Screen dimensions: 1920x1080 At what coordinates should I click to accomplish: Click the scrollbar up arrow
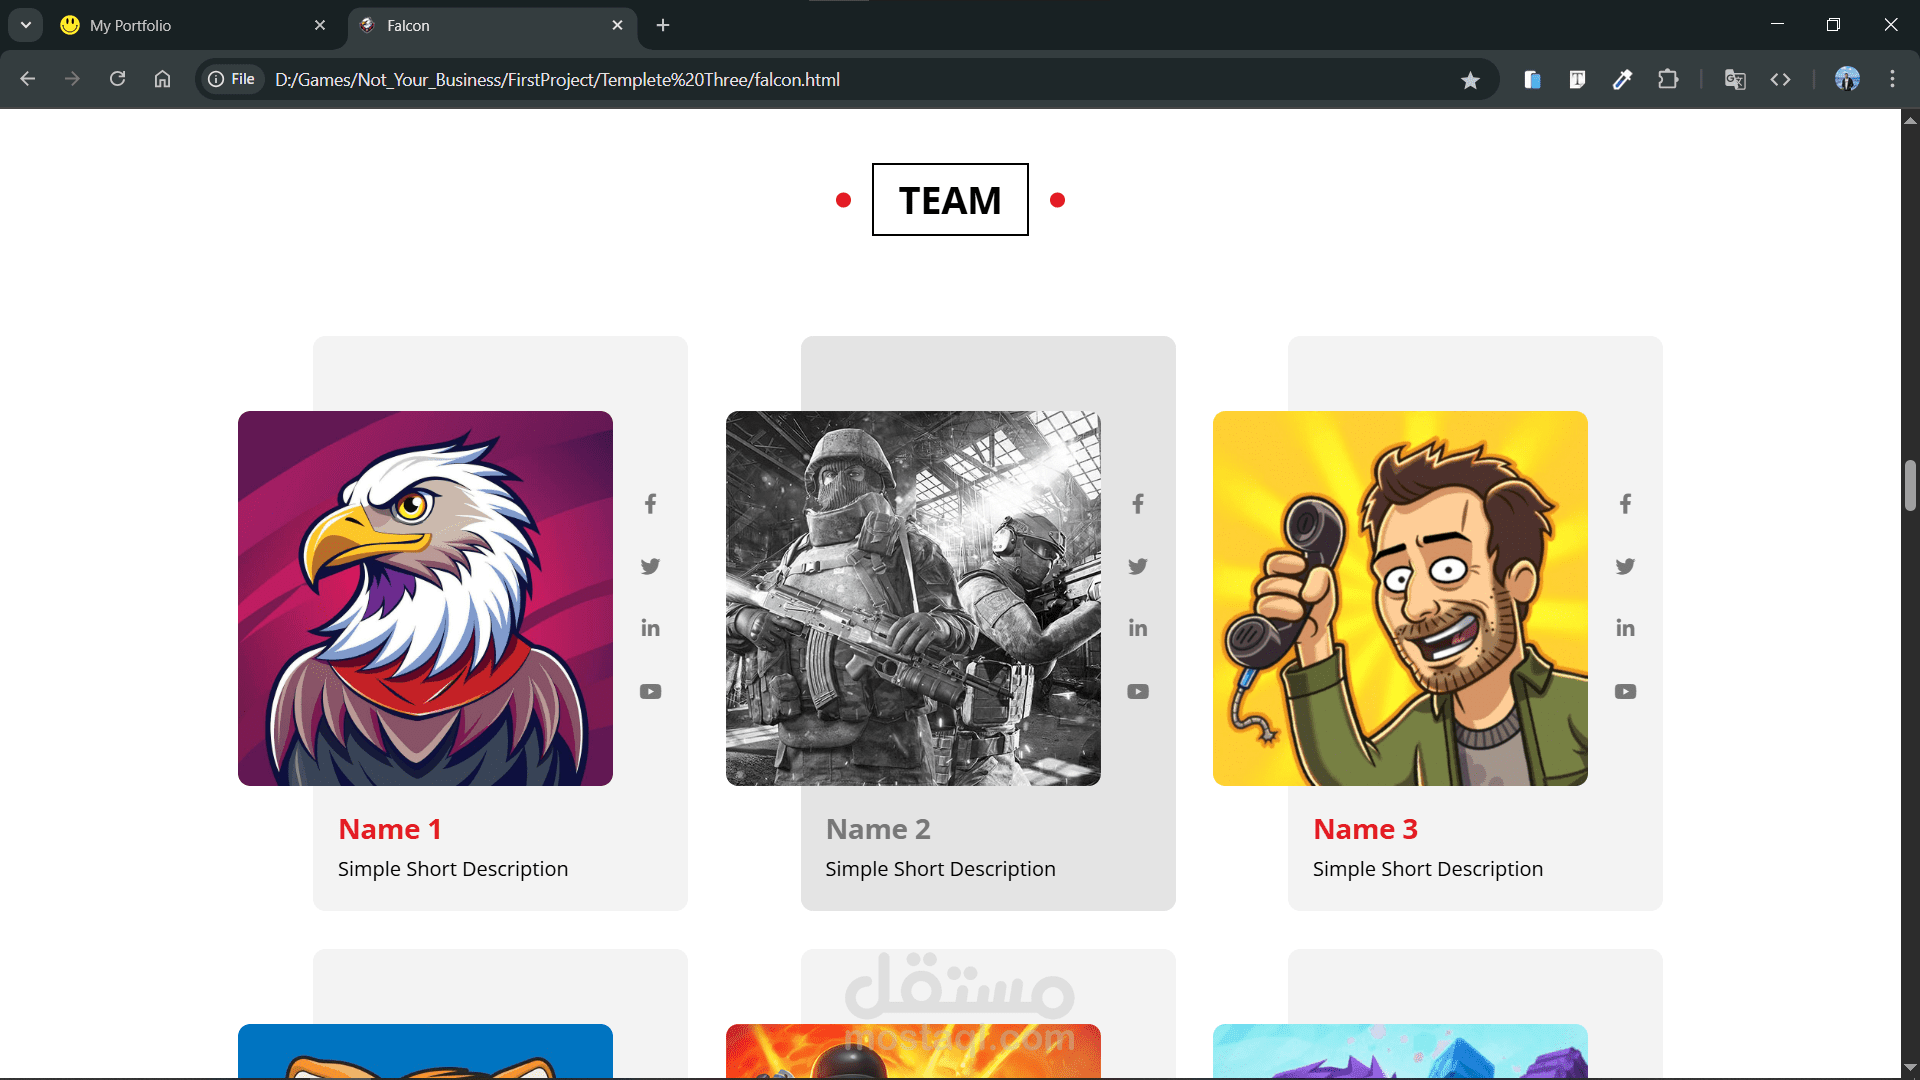[x=1910, y=120]
